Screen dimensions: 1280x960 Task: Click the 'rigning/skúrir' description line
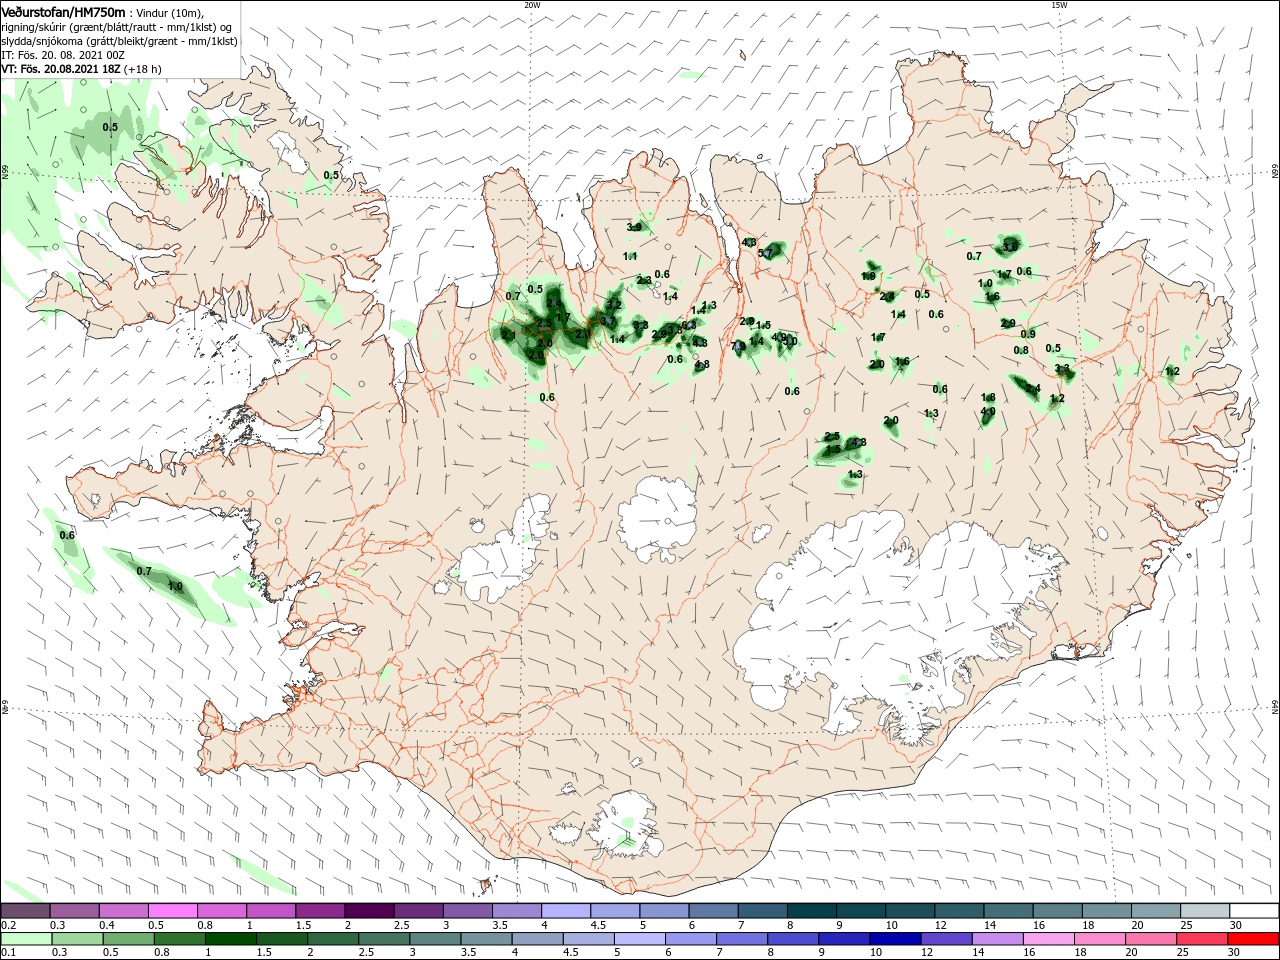(118, 27)
